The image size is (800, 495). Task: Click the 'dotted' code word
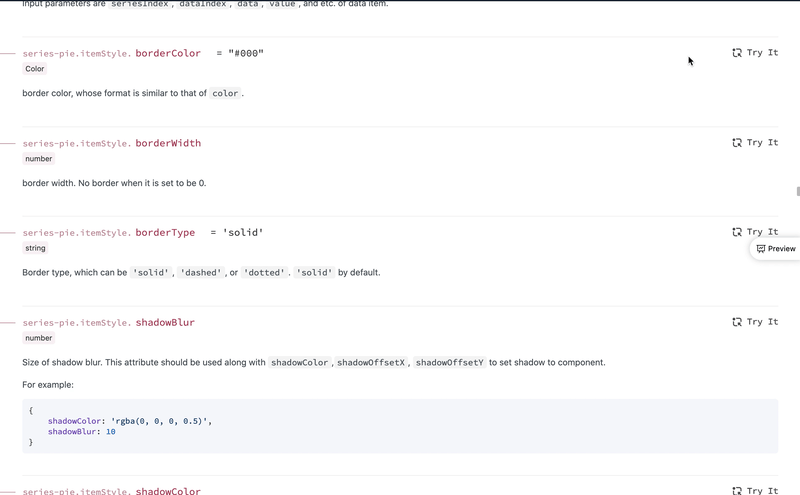(264, 273)
